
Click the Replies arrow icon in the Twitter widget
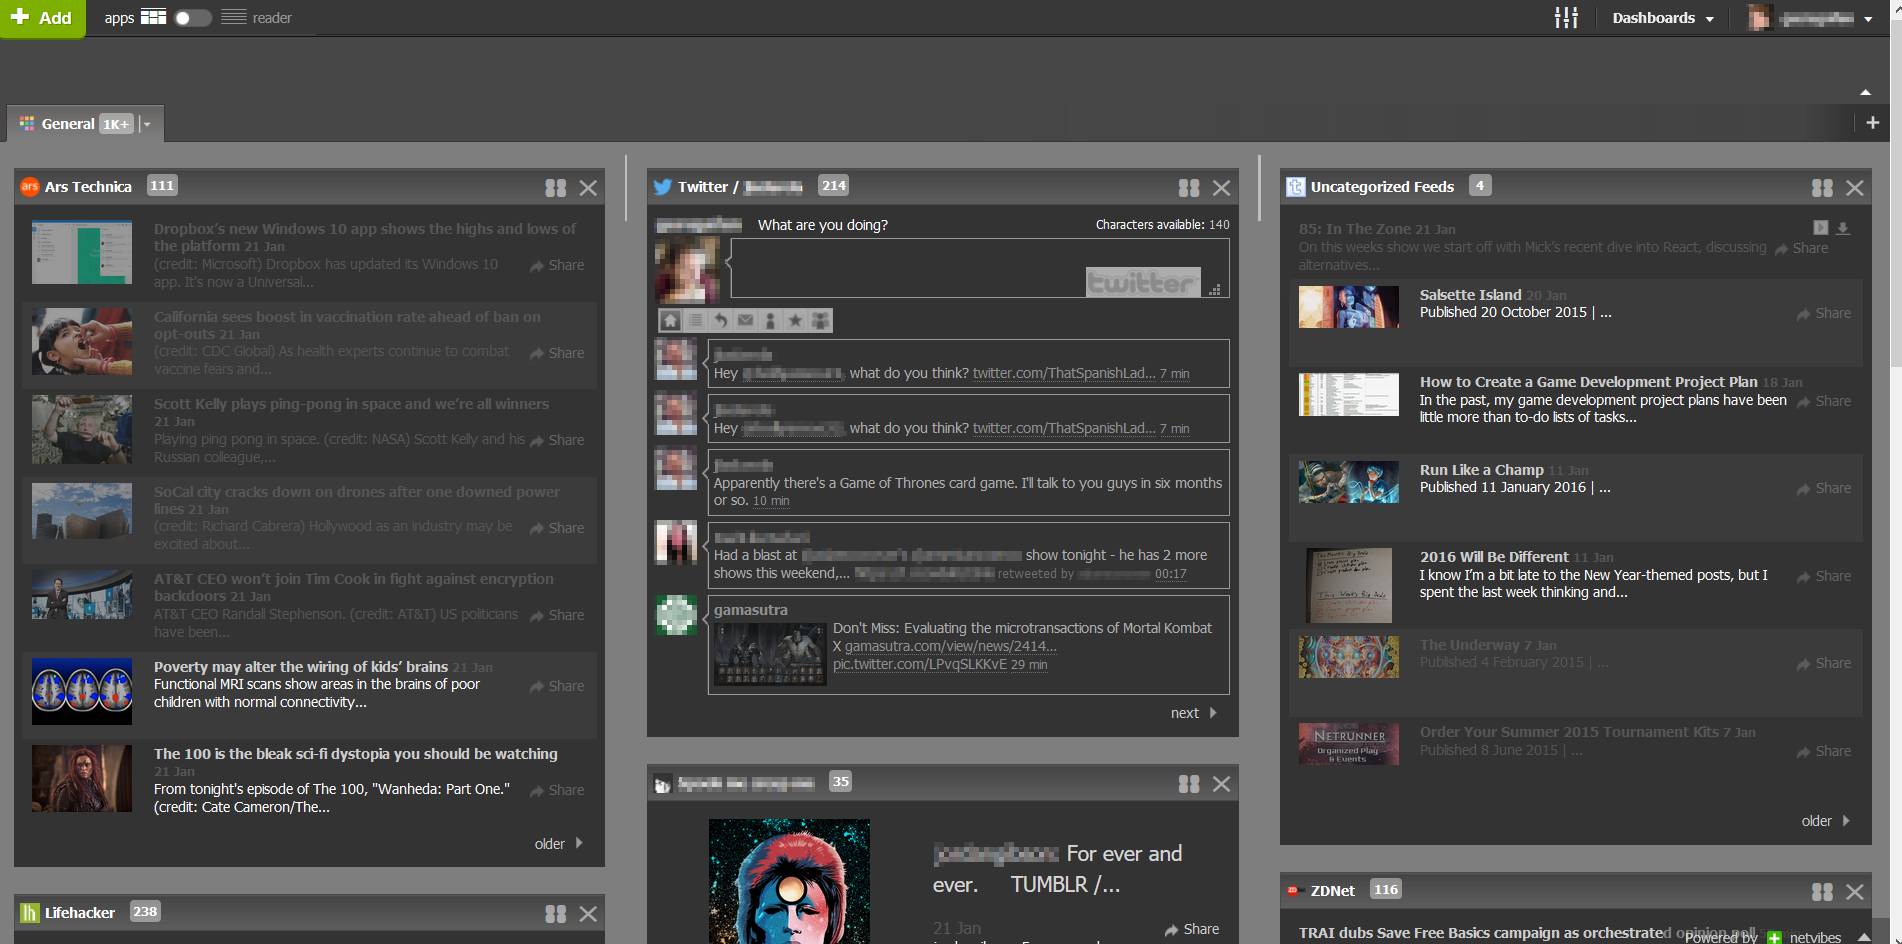click(721, 321)
